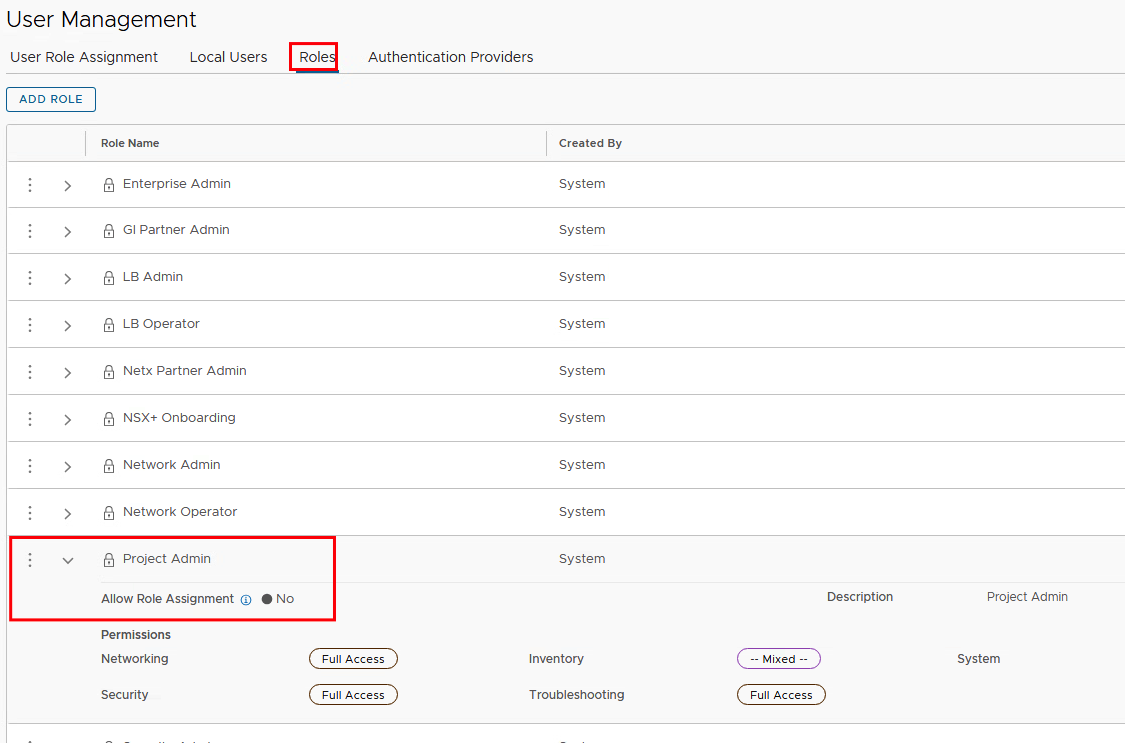Open the actions menu for Network Operator

(30, 513)
